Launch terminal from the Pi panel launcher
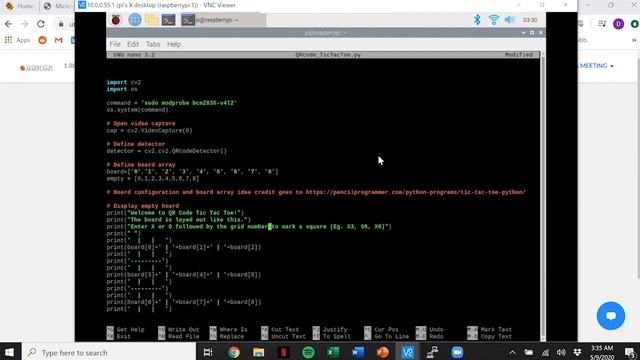 click(168, 20)
